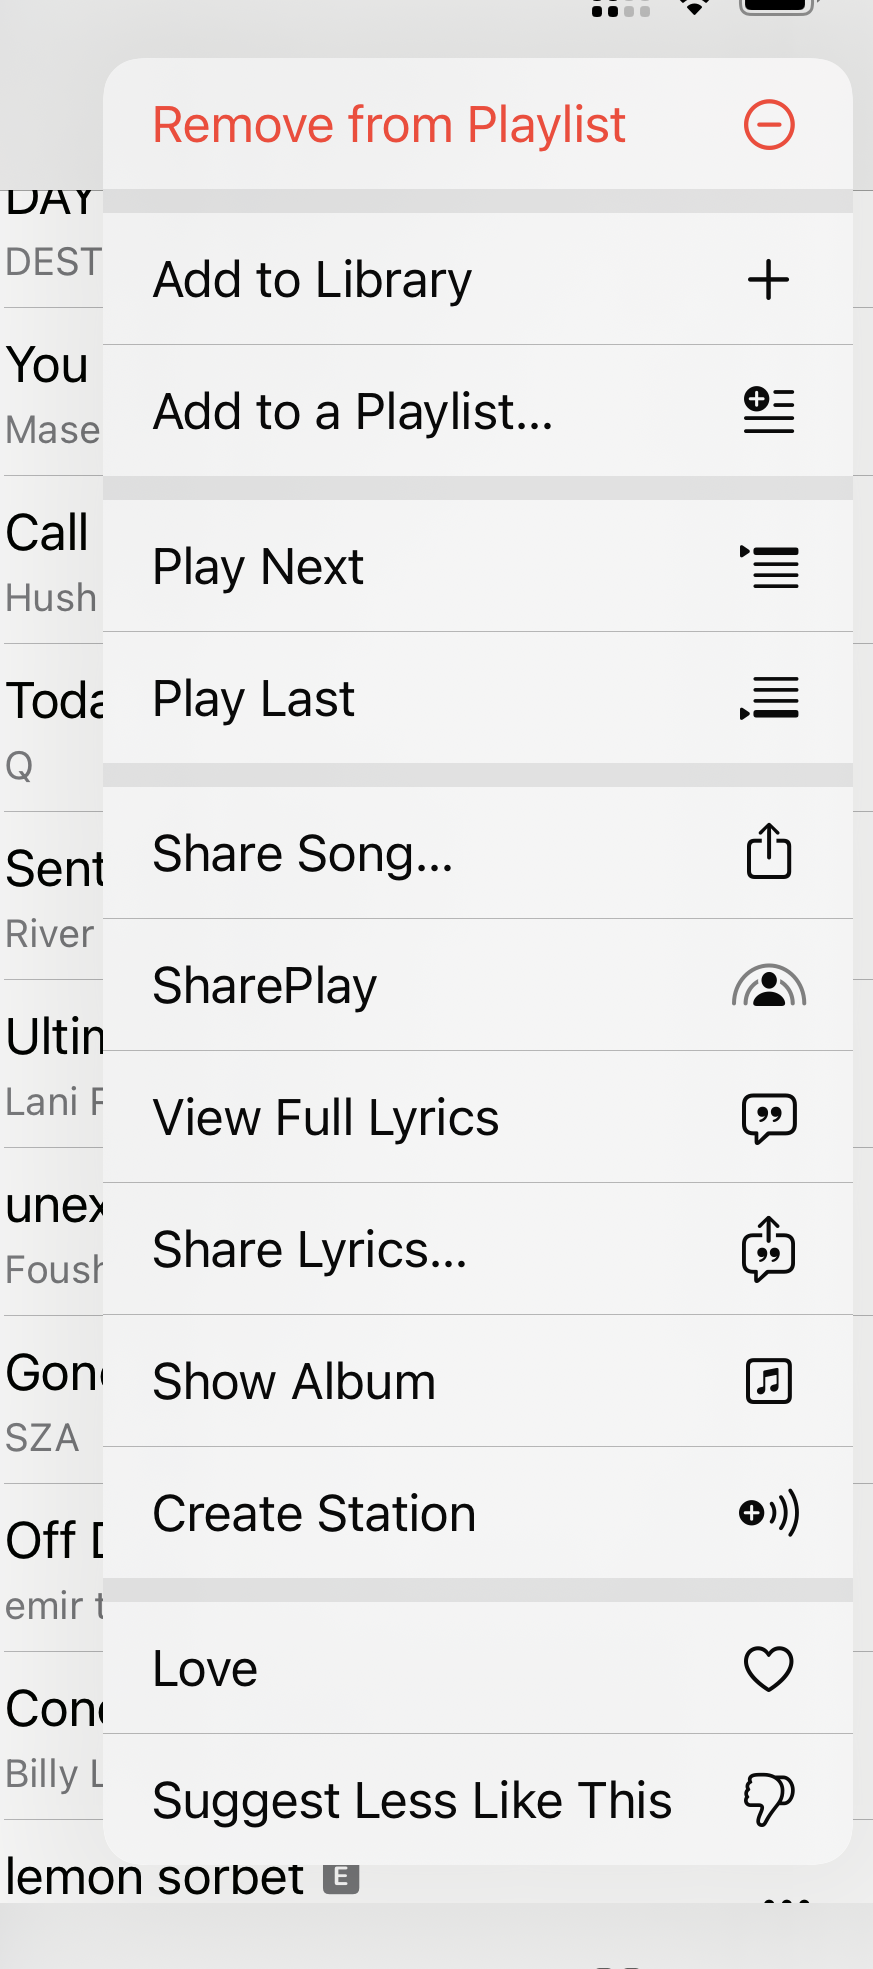Tap the plus icon for Add to Library
The width and height of the screenshot is (873, 1969).
pos(769,280)
